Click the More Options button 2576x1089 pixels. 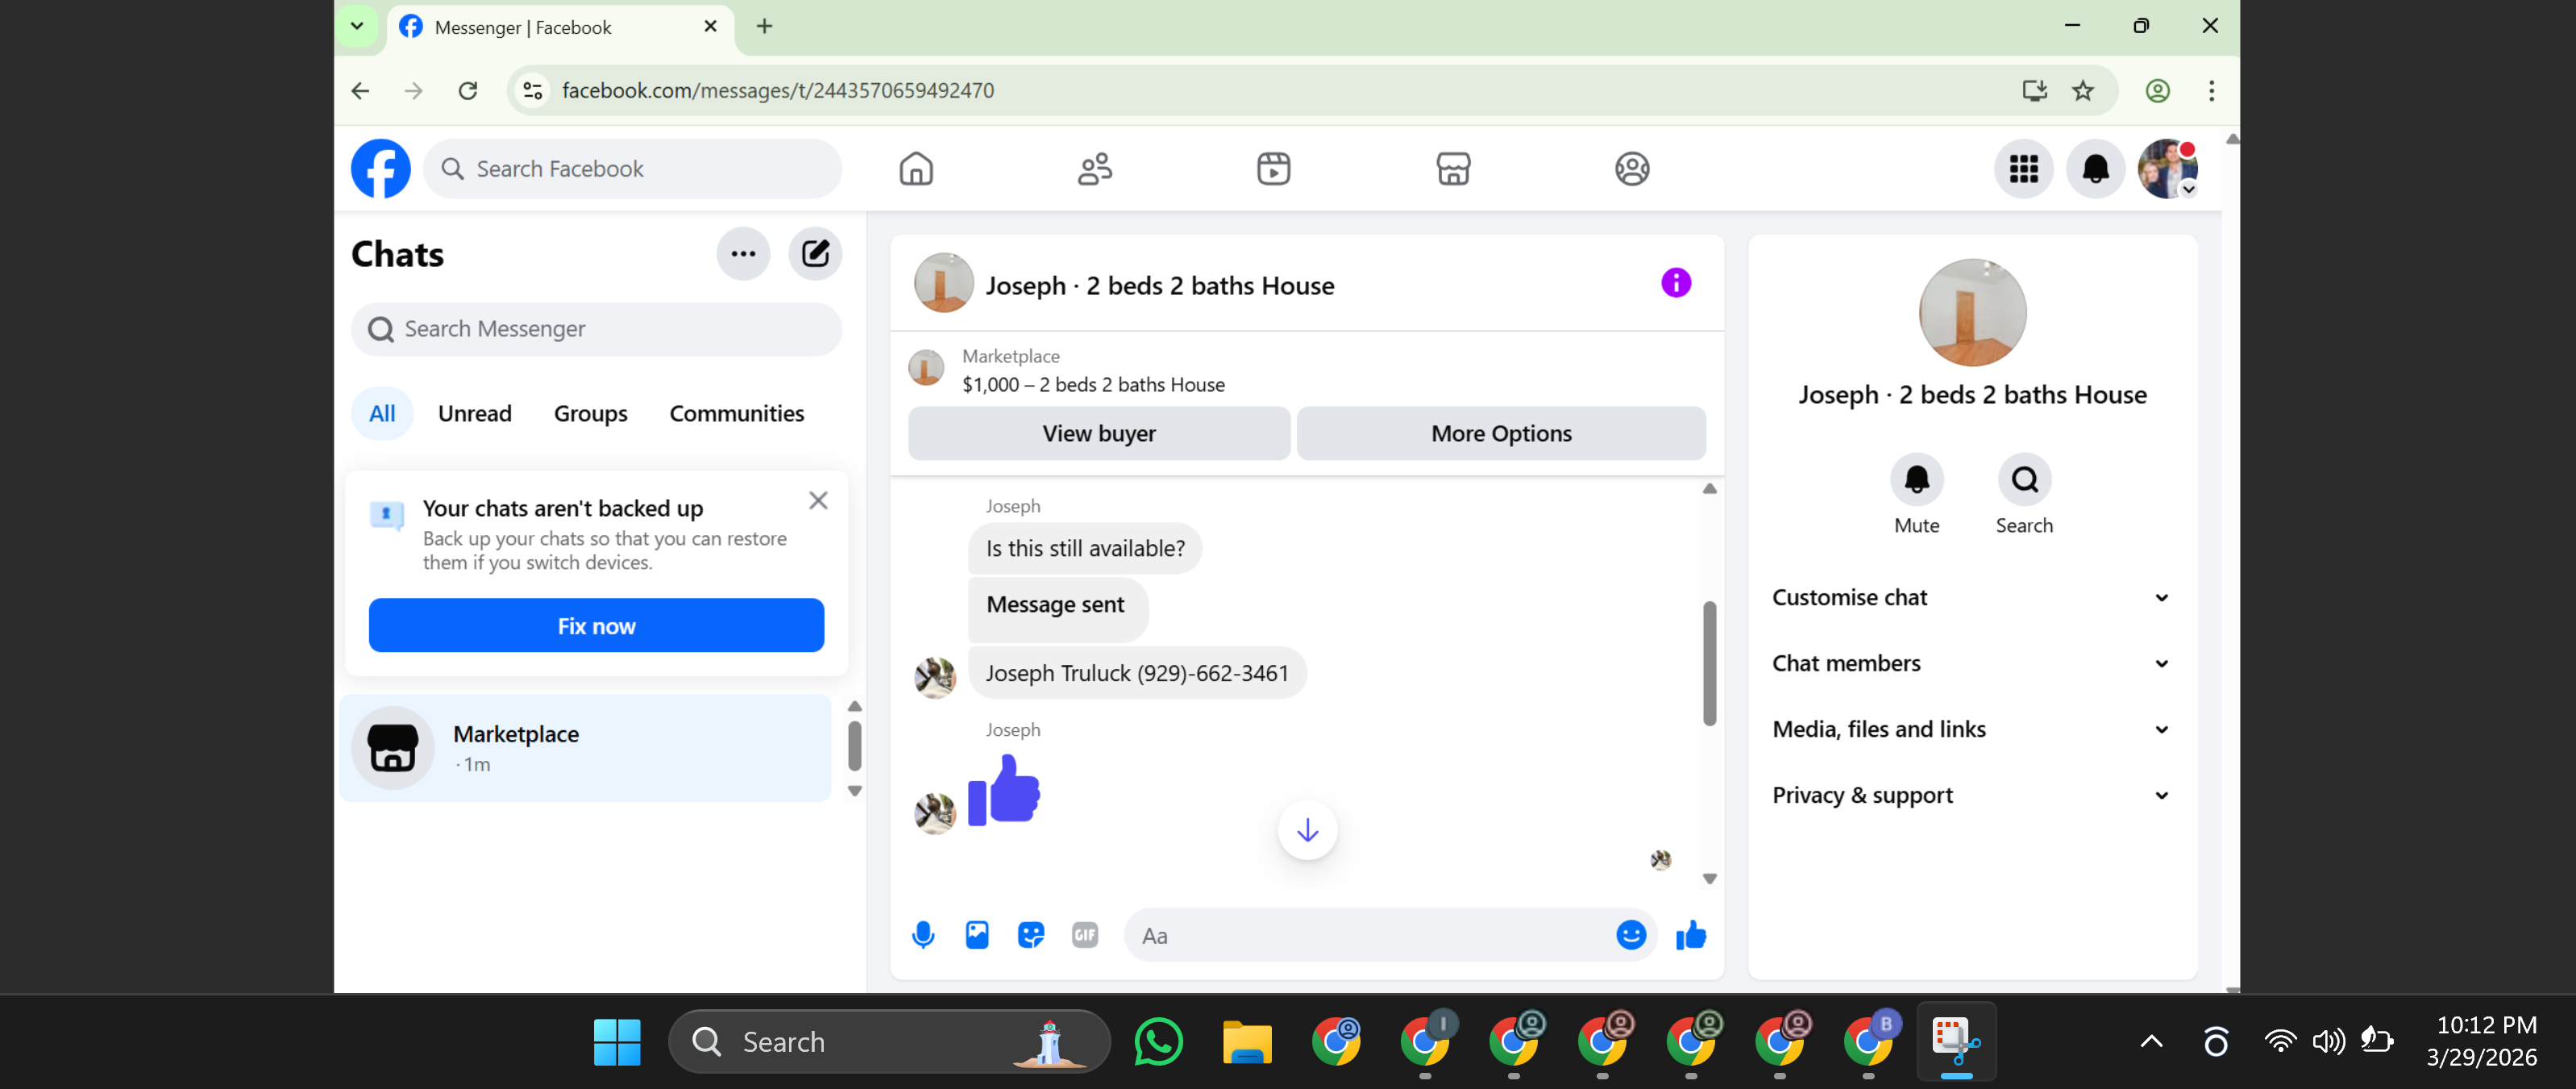click(1501, 433)
